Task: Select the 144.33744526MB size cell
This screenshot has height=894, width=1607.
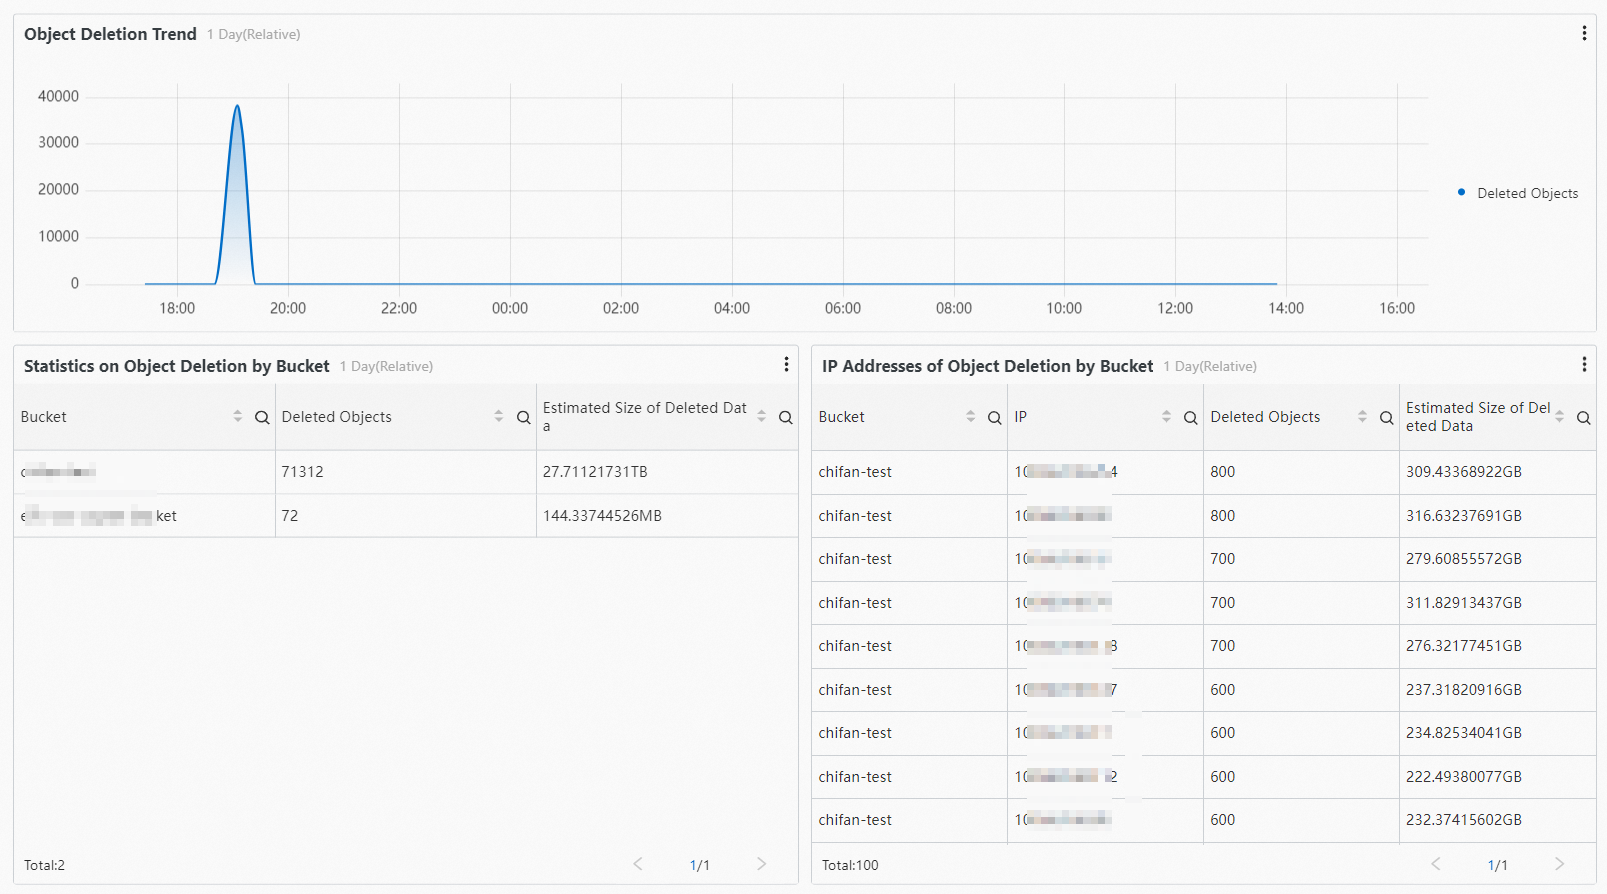Action: [667, 516]
